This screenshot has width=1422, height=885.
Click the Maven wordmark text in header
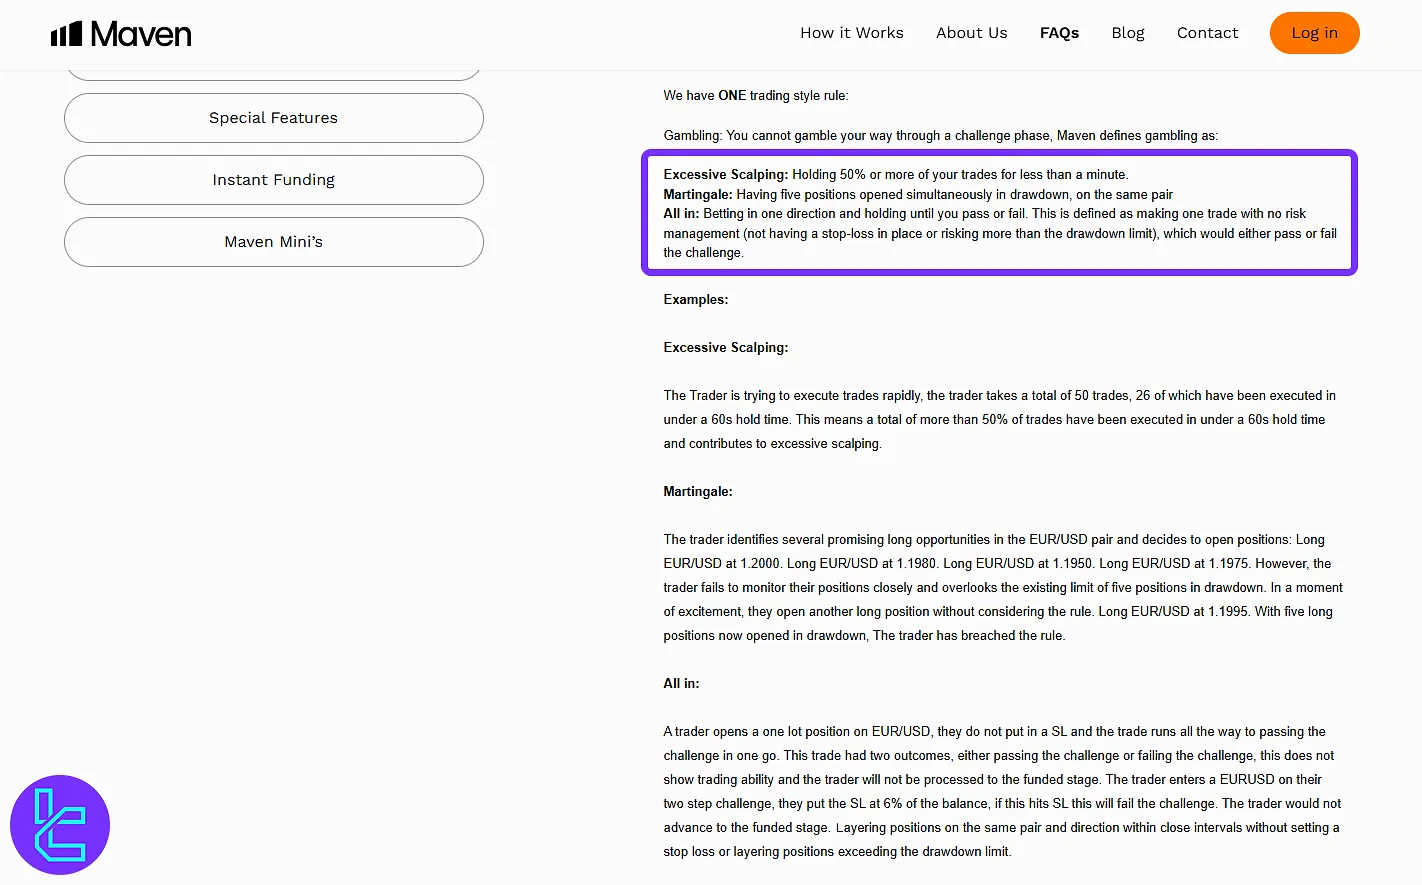141,35
